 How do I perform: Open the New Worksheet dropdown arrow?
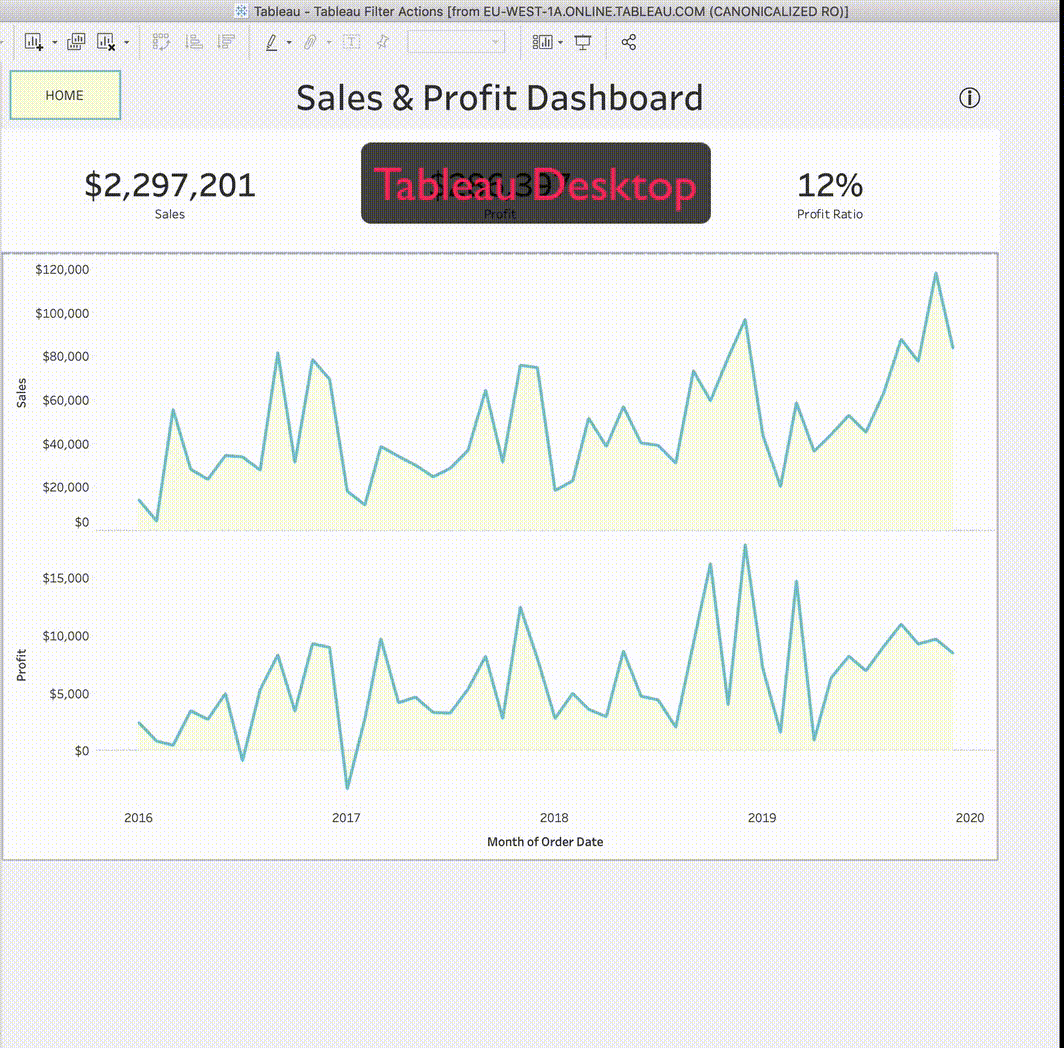(55, 43)
